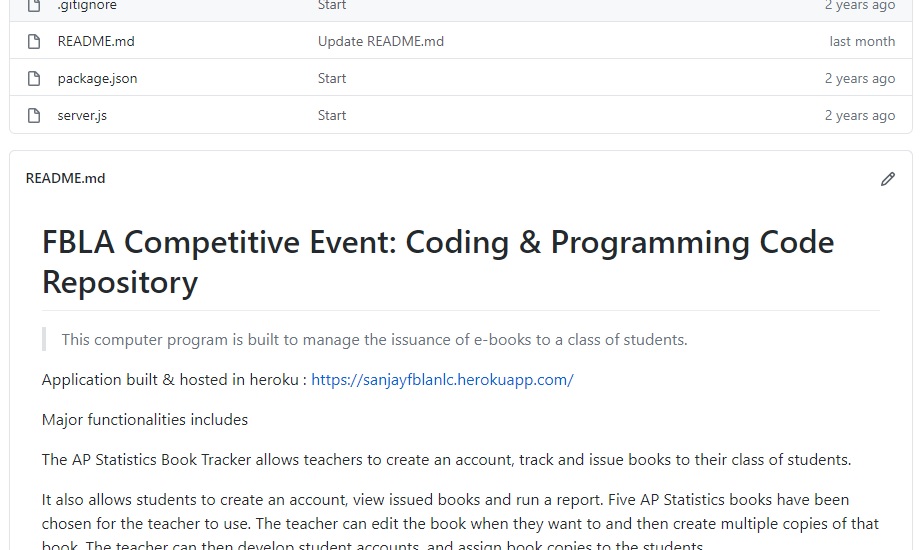Visit the sanjayfblanlc.herokuapp.com link
Viewport: 921px width, 550px height.
[x=442, y=380]
